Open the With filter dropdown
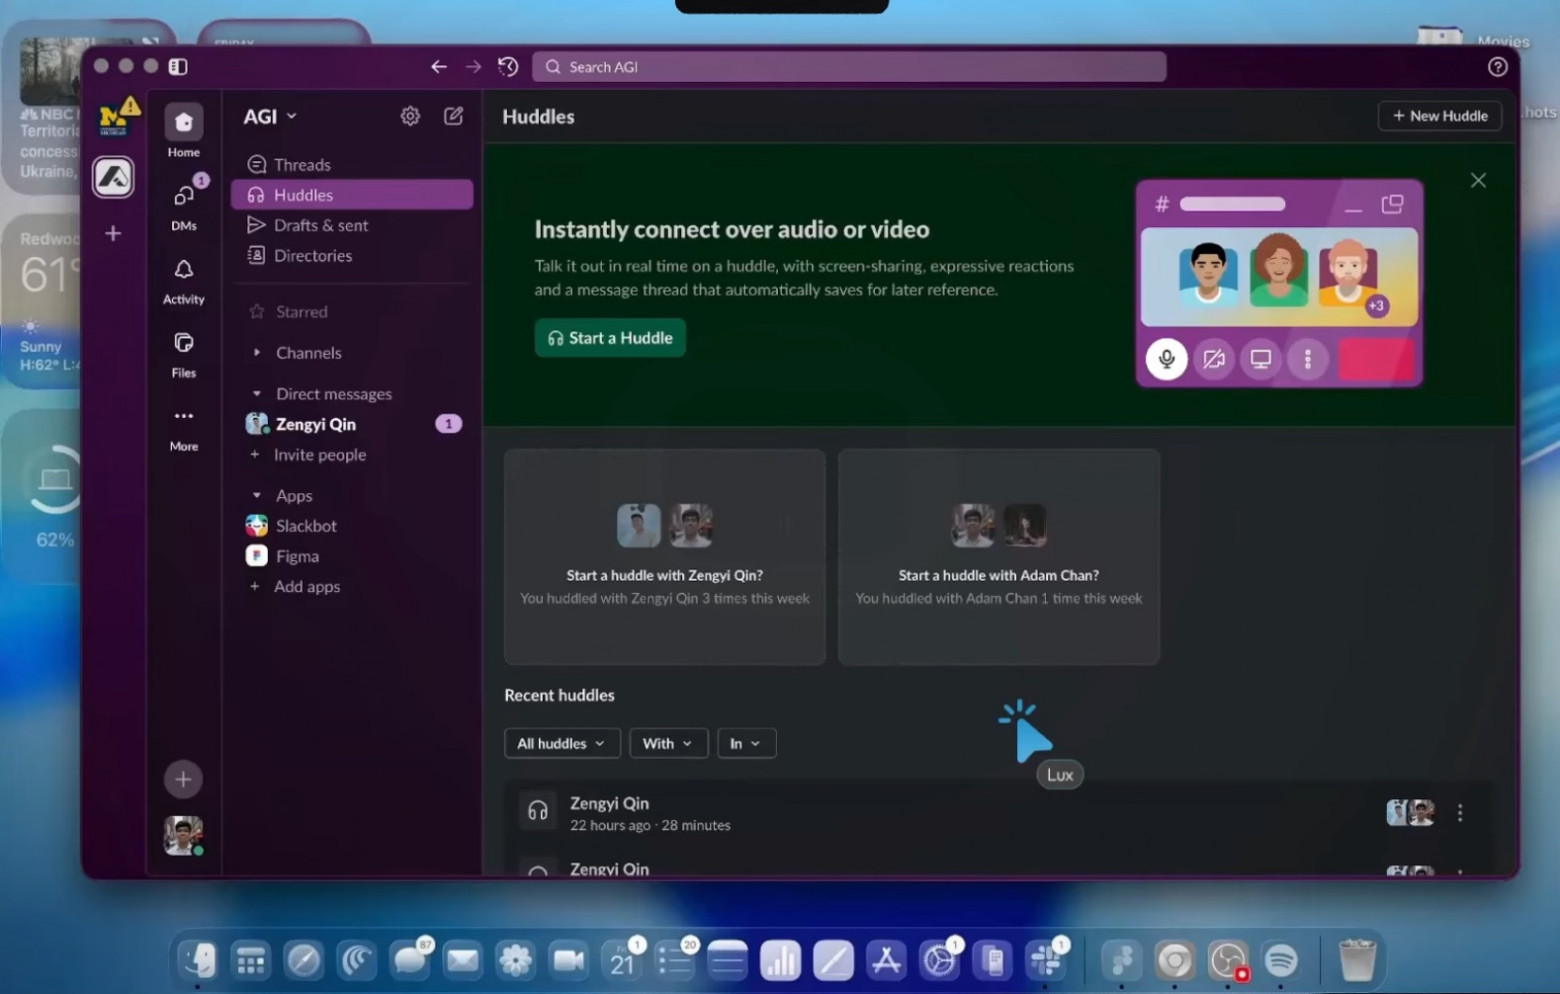The height and width of the screenshot is (994, 1560). 667,743
